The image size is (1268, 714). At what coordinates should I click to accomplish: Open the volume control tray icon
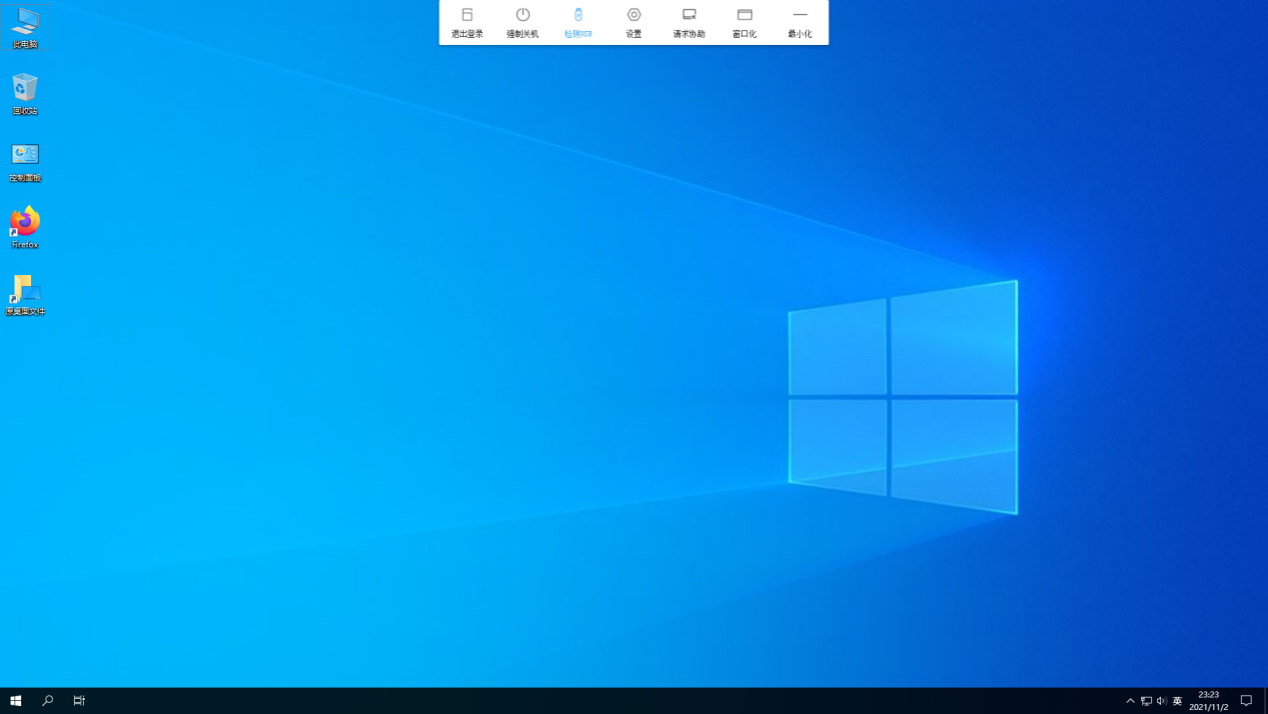pos(1161,701)
